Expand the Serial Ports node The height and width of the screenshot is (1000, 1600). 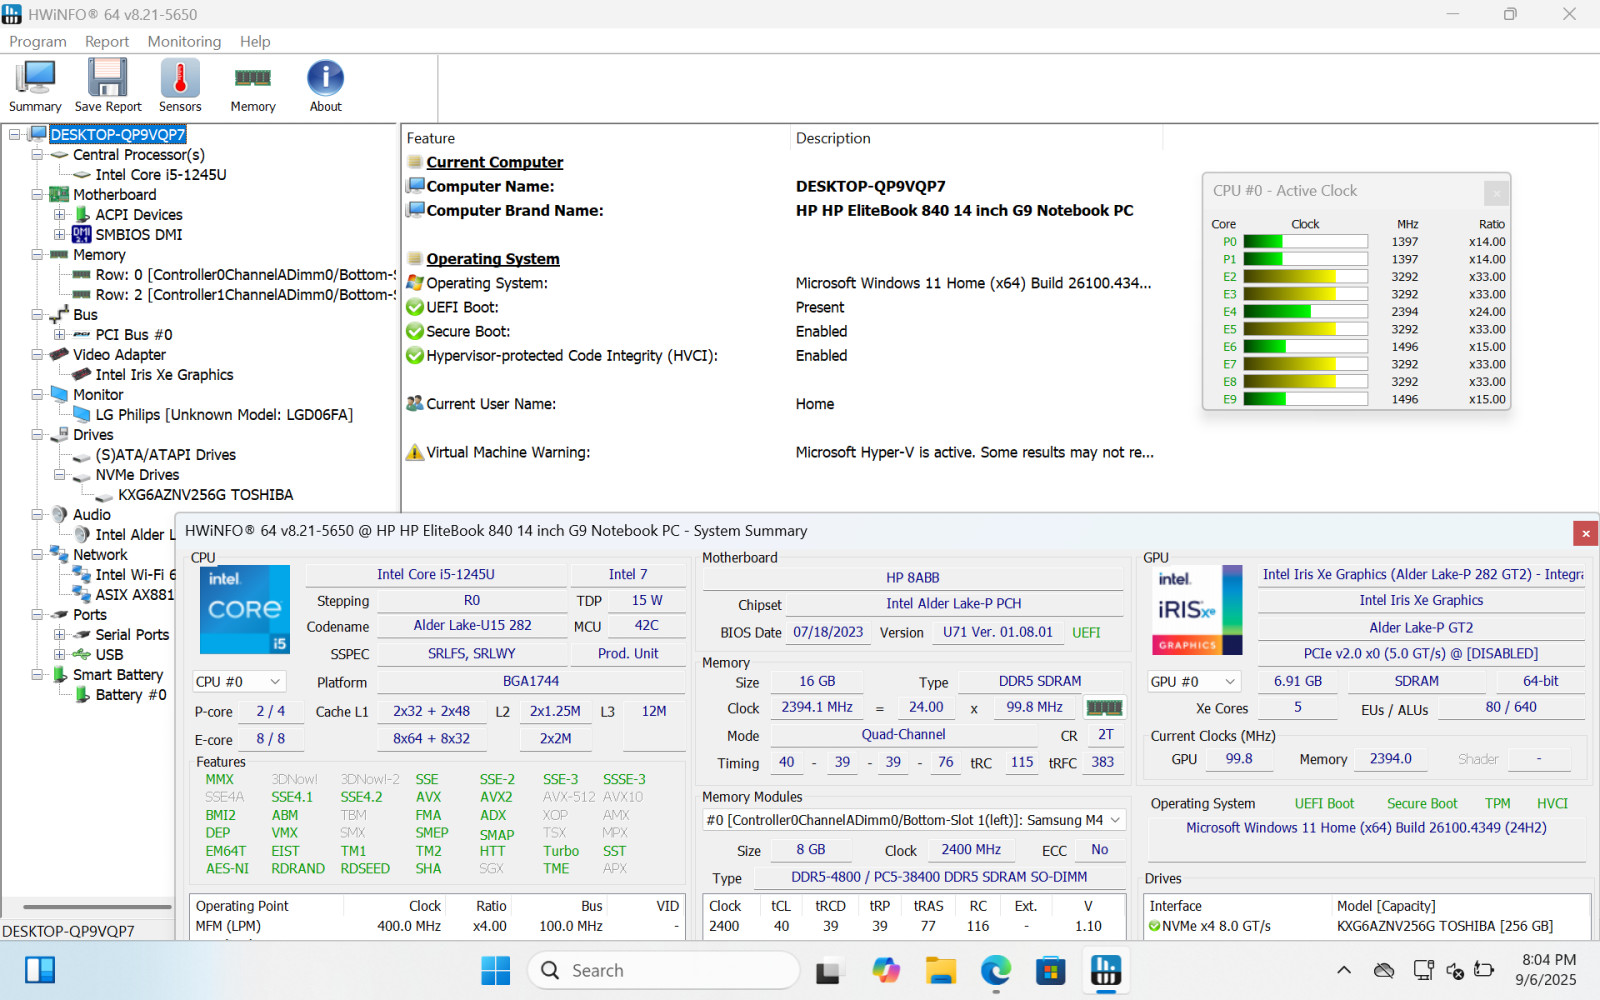tap(60, 635)
